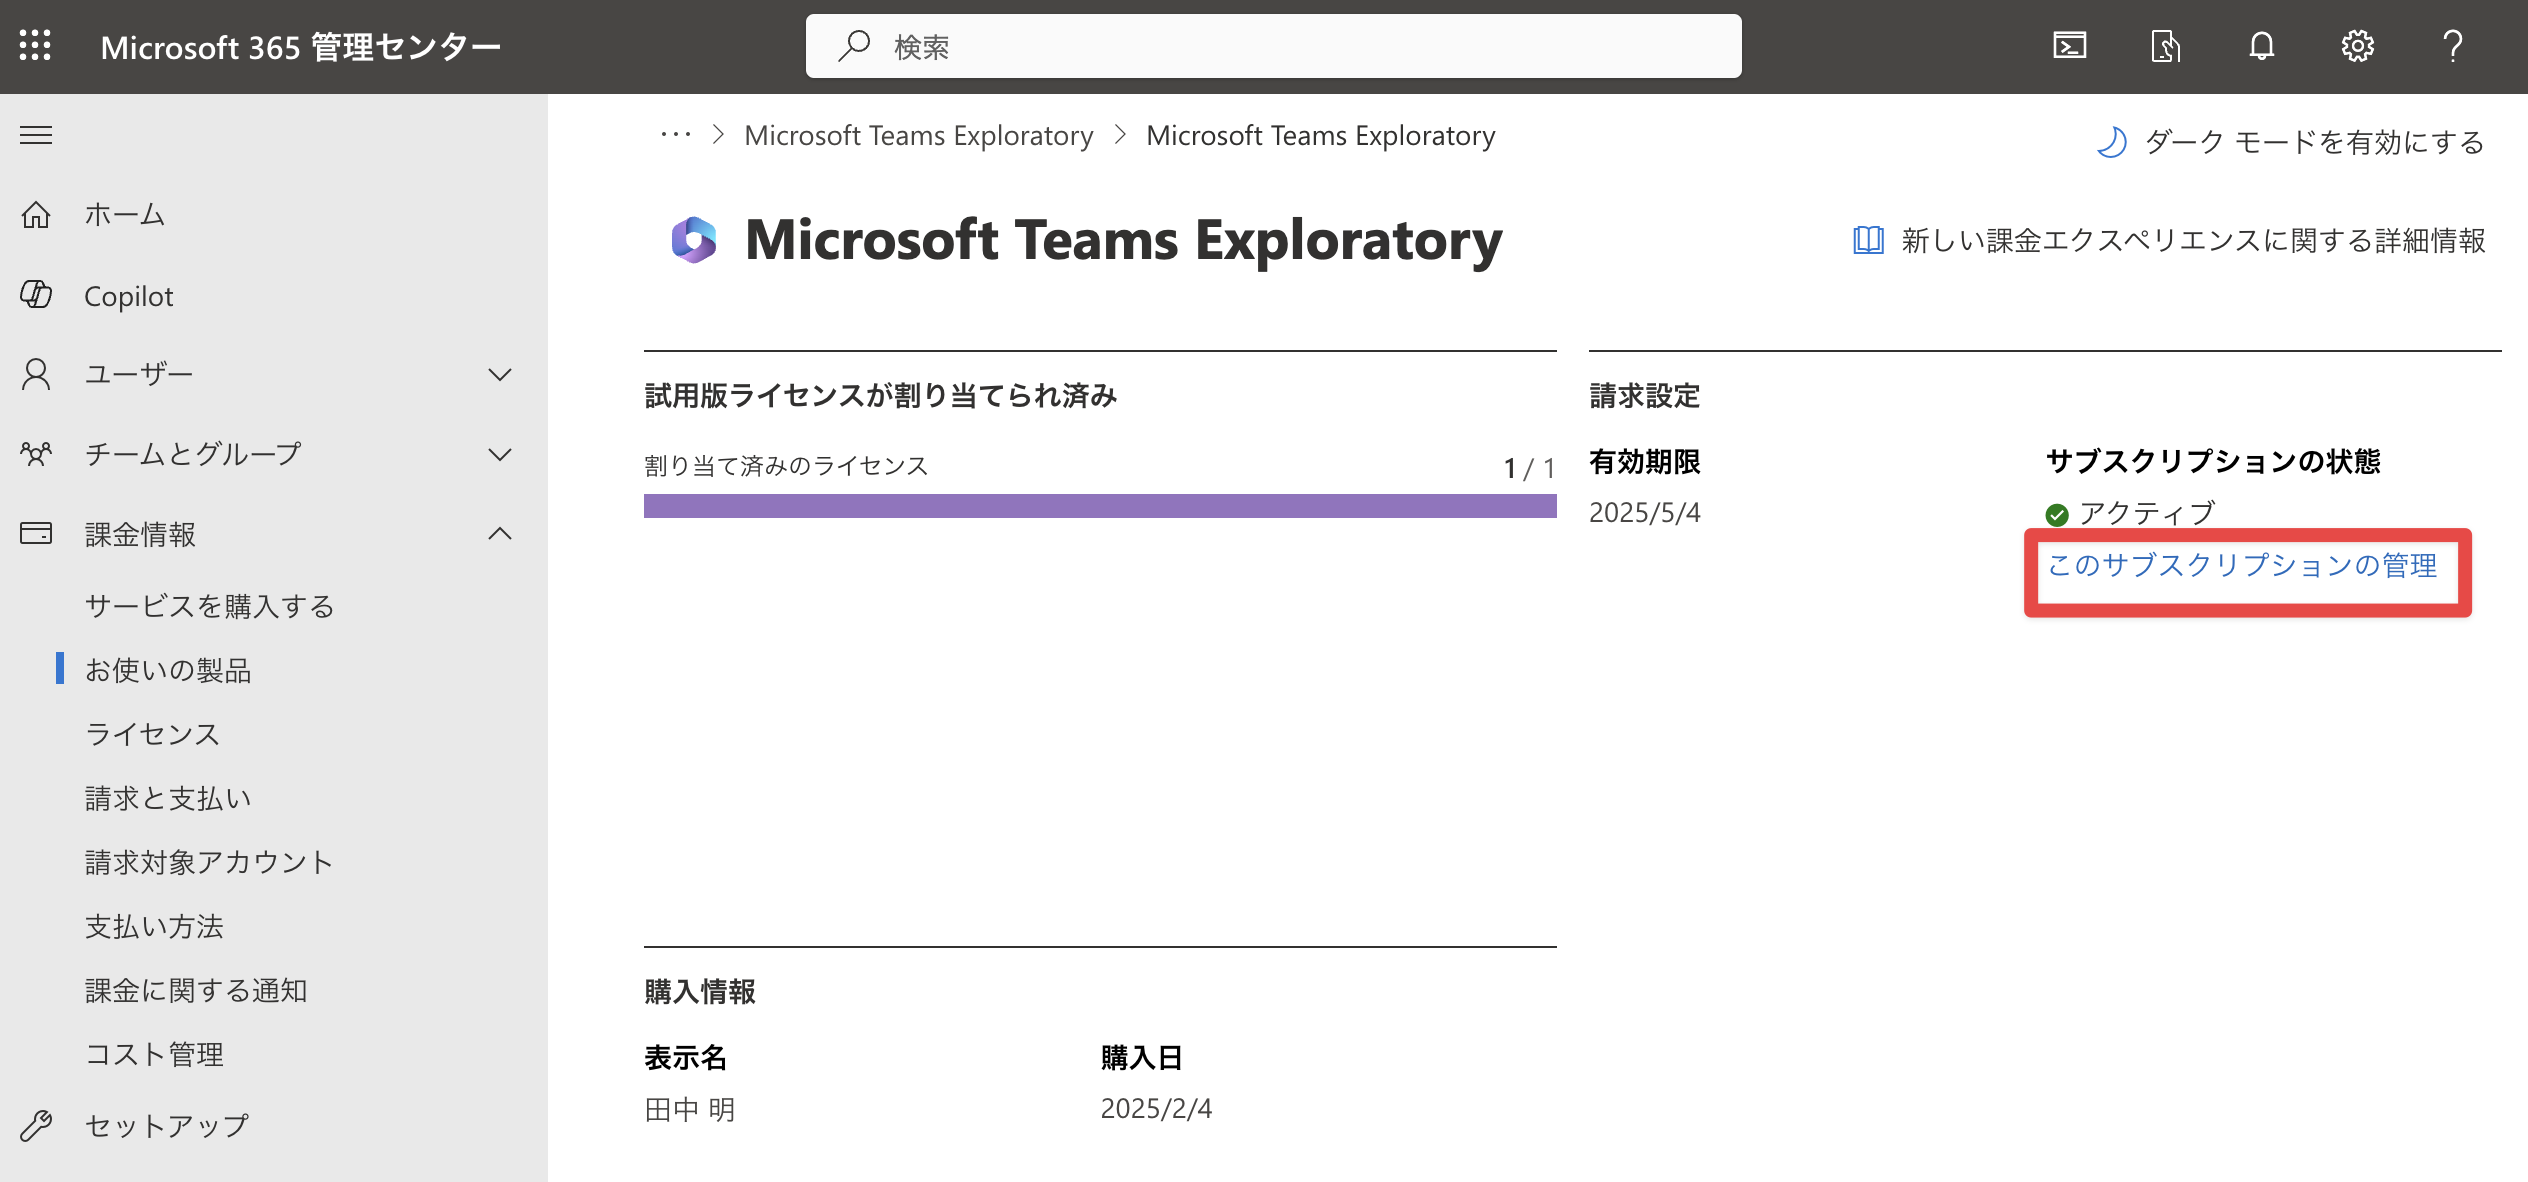Click the アクティブ status text
2528x1182 pixels.
coord(2147,514)
